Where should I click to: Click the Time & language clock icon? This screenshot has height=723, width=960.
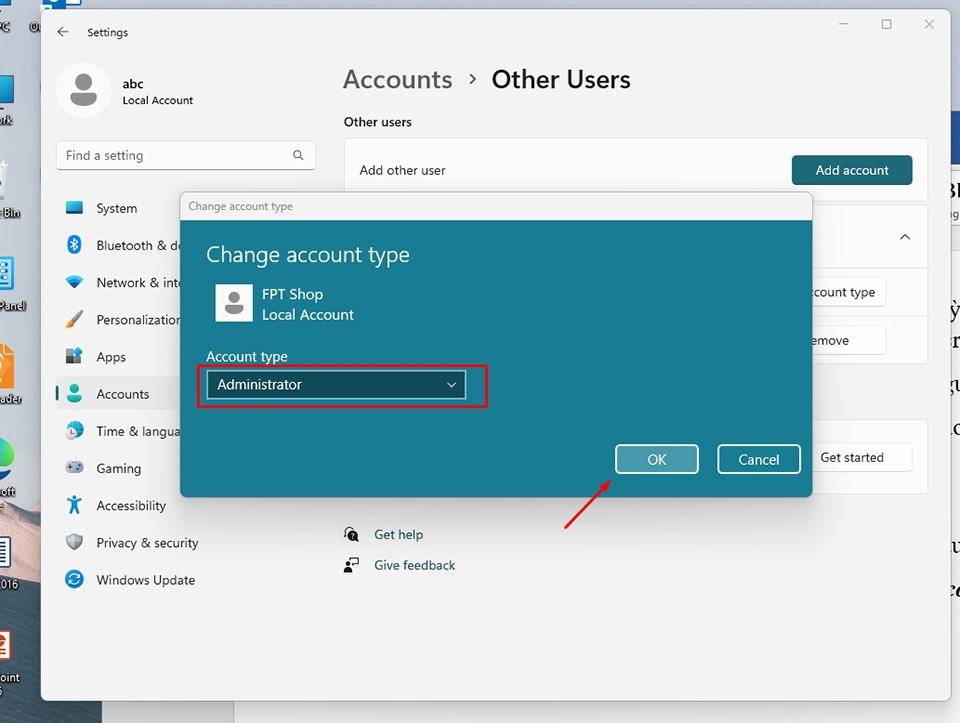click(x=74, y=430)
